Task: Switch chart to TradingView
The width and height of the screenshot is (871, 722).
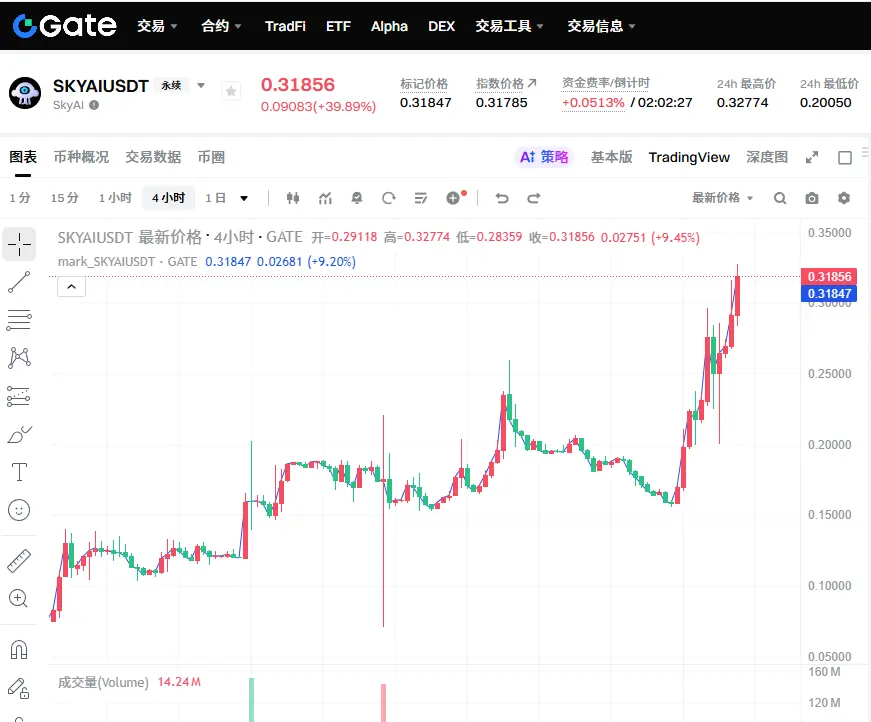Action: point(689,157)
